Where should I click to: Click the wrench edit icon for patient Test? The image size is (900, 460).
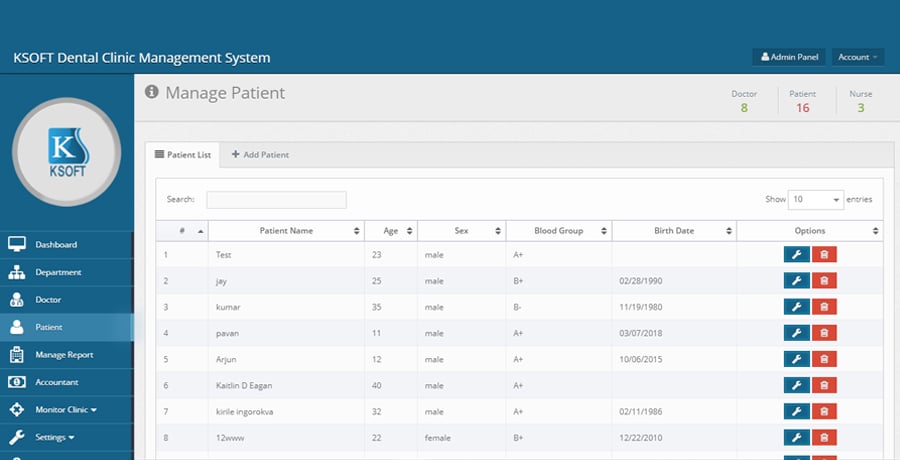point(796,255)
